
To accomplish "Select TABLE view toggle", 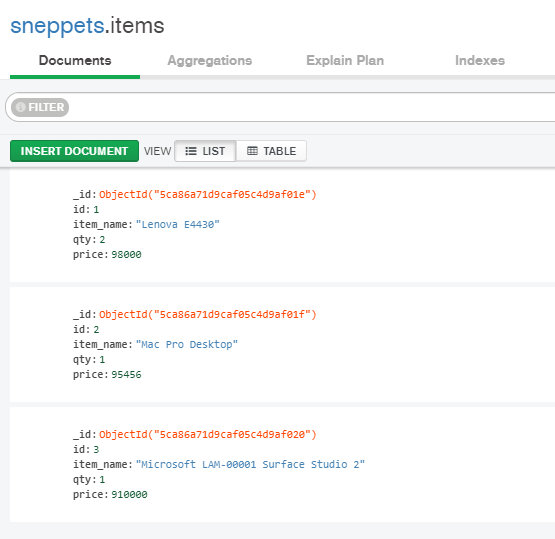I will 271,151.
